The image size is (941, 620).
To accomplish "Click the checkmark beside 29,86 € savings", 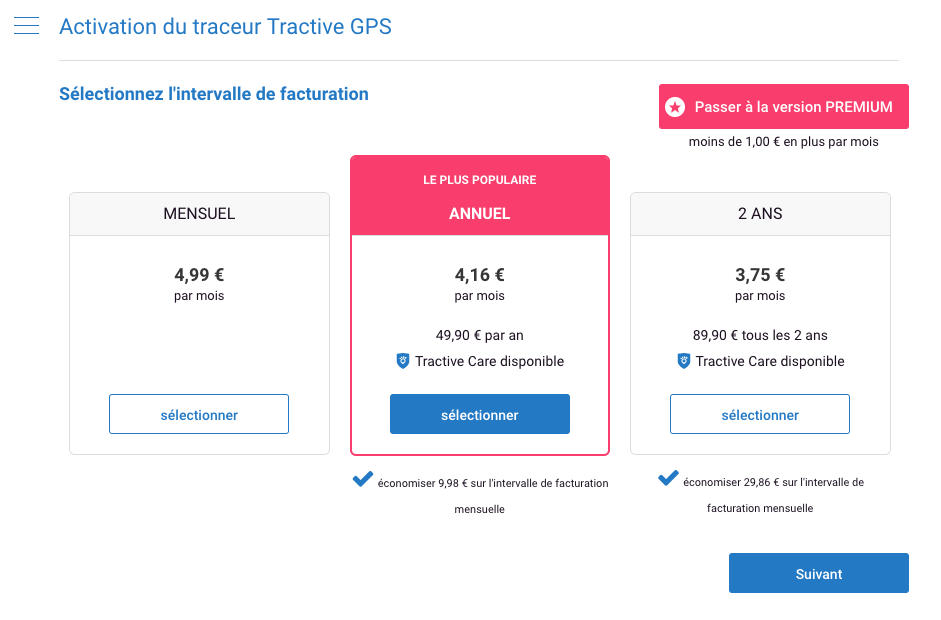I will tap(668, 478).
